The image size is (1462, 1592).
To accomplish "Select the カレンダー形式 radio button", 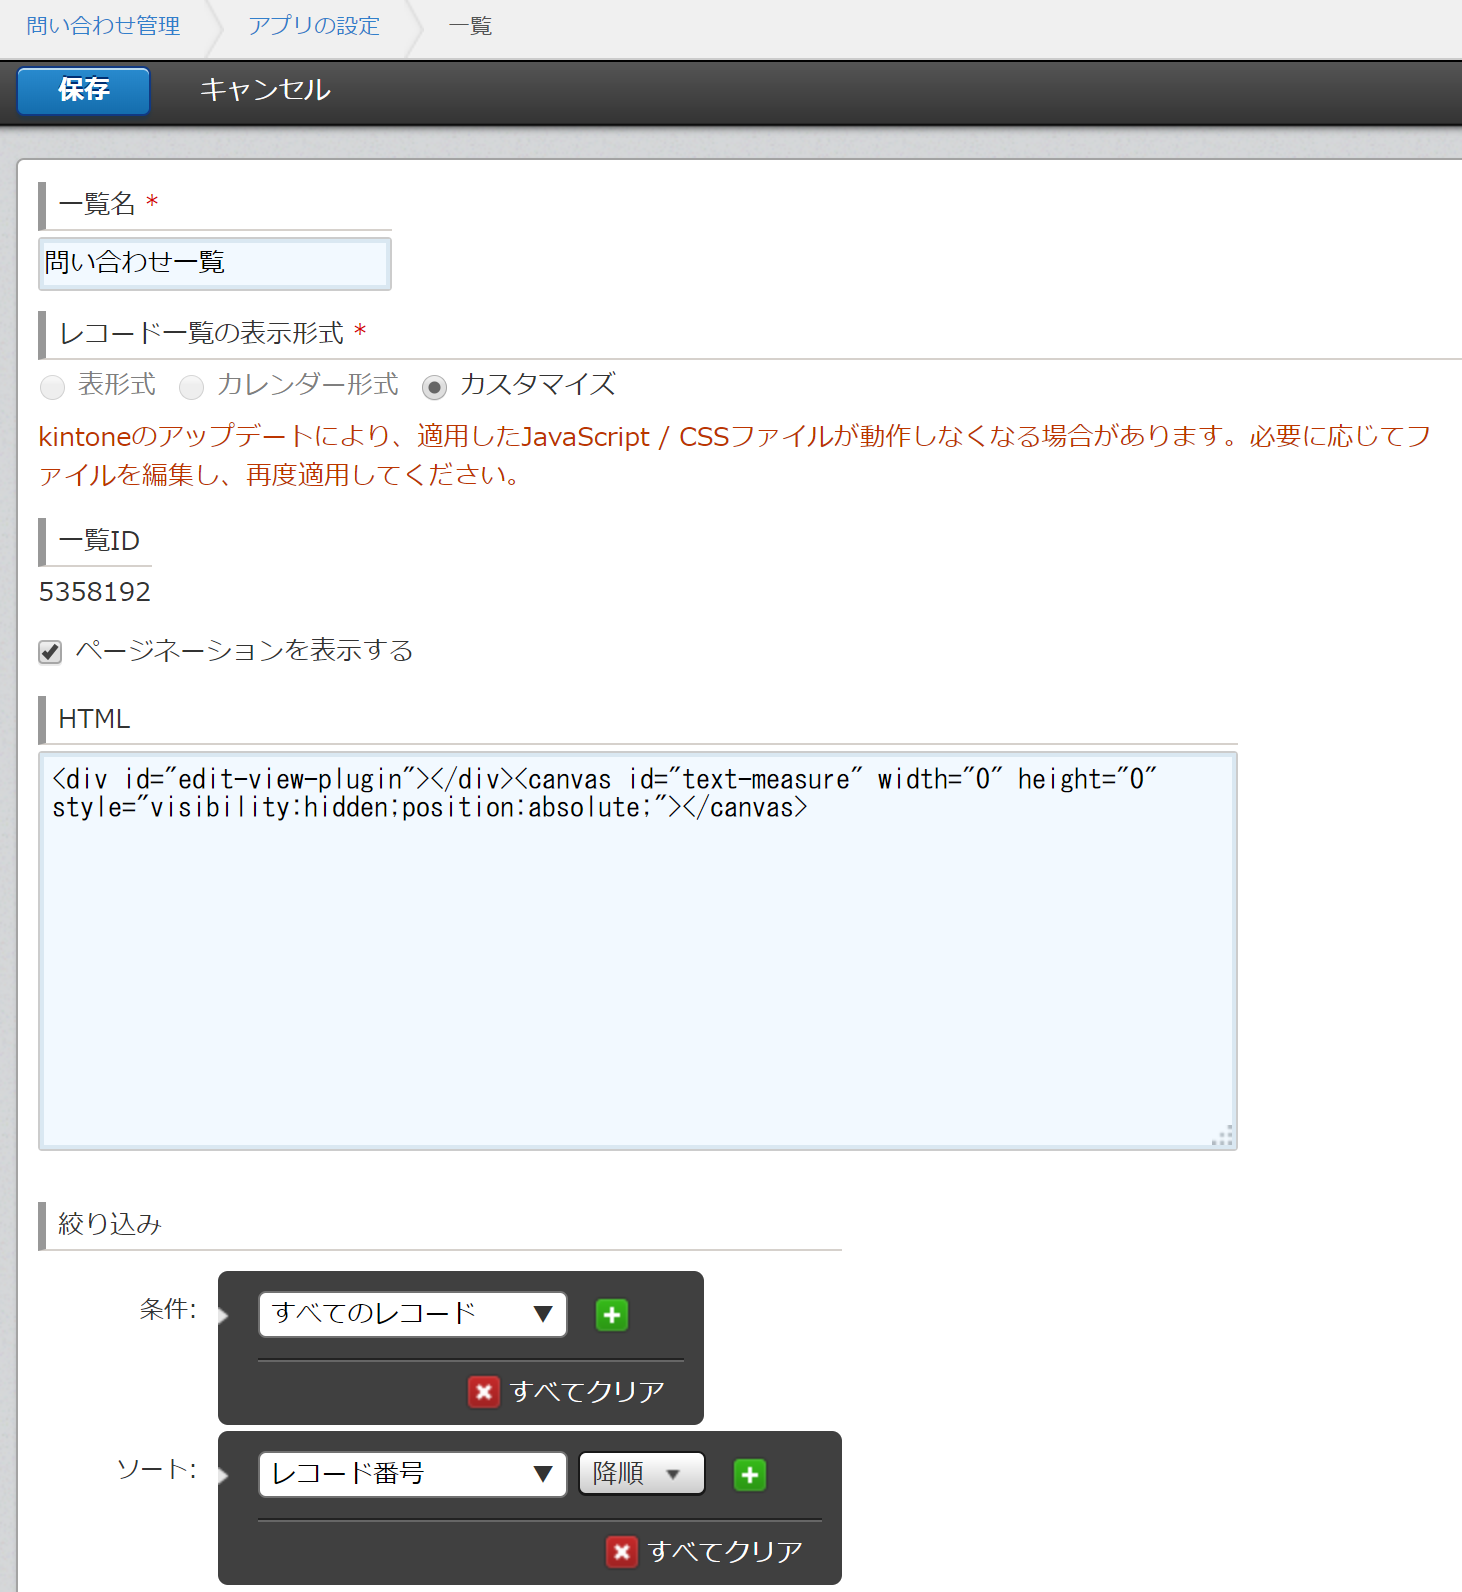I will coord(191,386).
